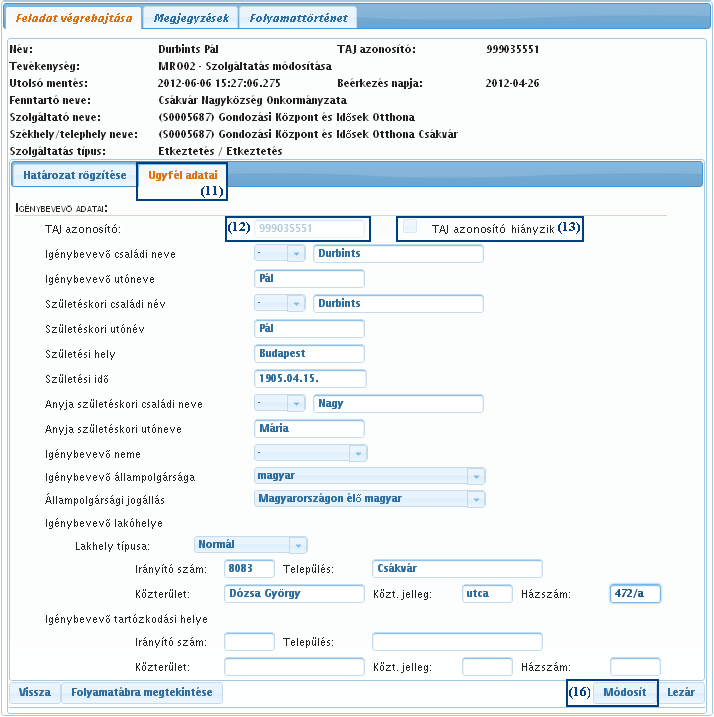Image resolution: width=714 pixels, height=717 pixels.
Task: Click Igénybevevő családi neve field with Durbints
Action: (x=398, y=253)
